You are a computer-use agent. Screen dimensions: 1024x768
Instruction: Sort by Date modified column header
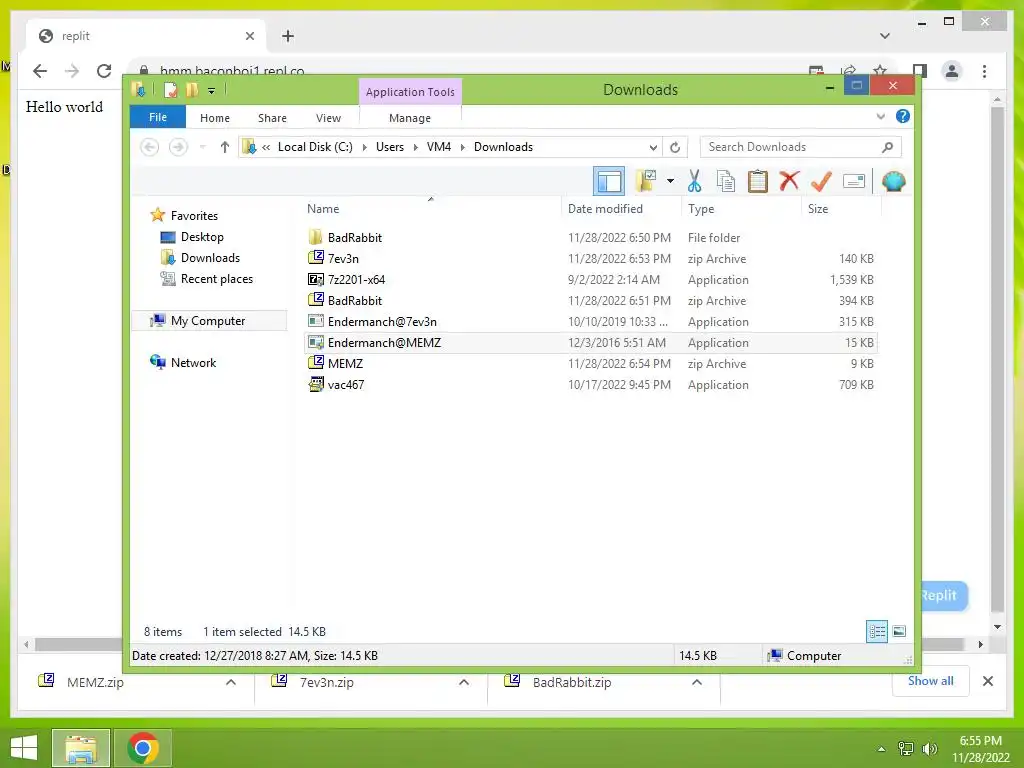point(605,209)
